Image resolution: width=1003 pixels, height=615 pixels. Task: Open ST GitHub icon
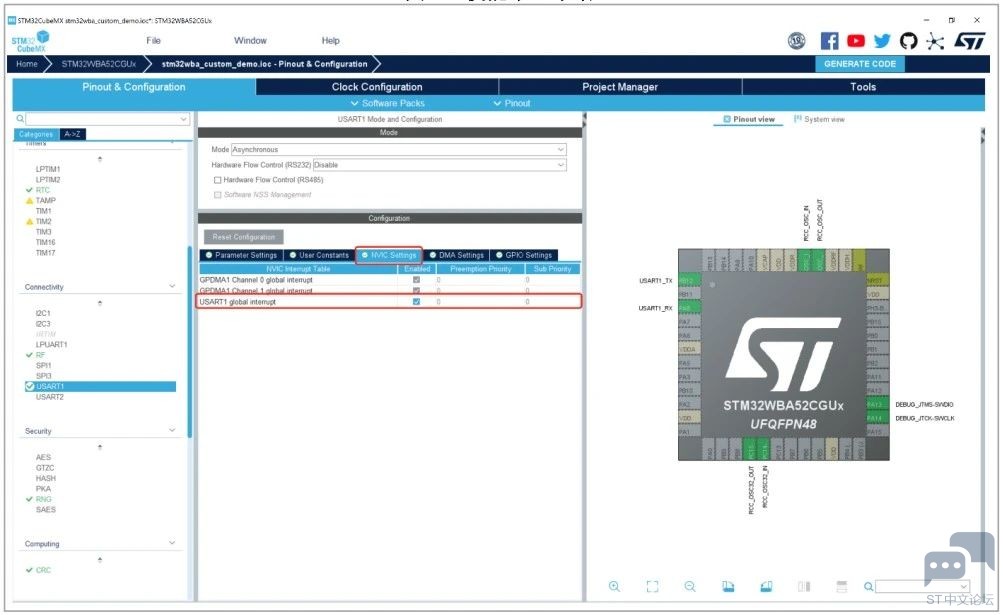pos(908,41)
